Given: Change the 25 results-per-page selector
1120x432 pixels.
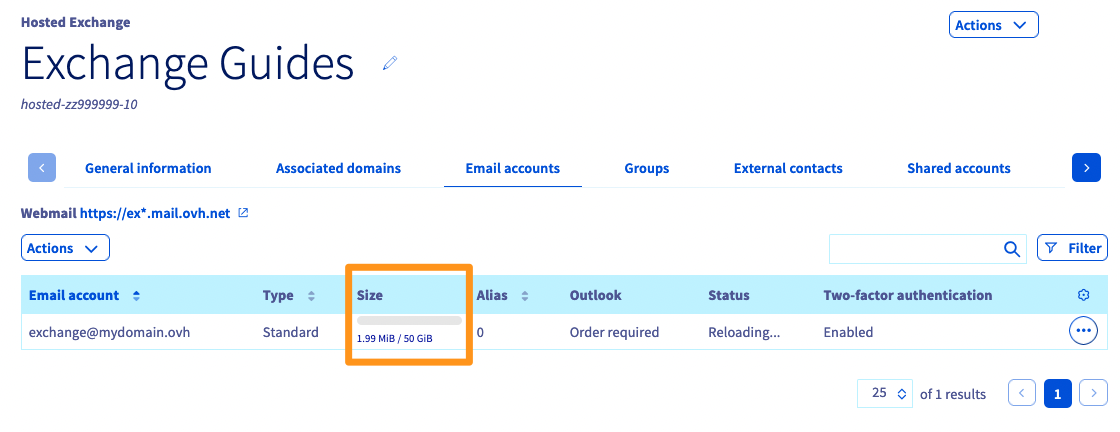Looking at the screenshot, I should [885, 394].
